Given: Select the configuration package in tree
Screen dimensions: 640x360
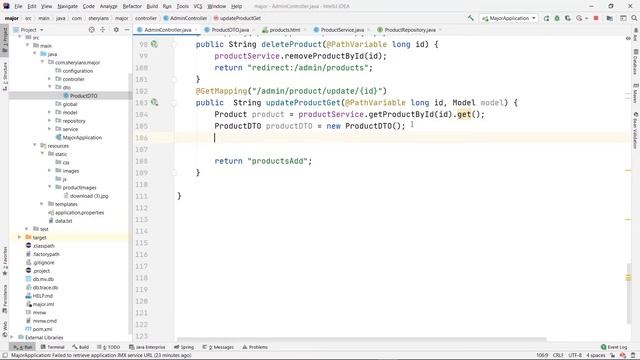Looking at the screenshot, I should pos(74,71).
